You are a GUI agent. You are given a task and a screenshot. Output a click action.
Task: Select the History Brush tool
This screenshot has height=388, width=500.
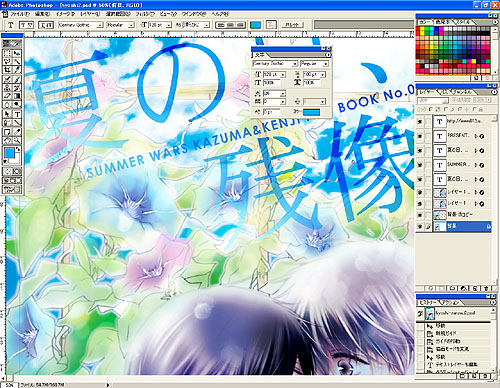coord(17,88)
